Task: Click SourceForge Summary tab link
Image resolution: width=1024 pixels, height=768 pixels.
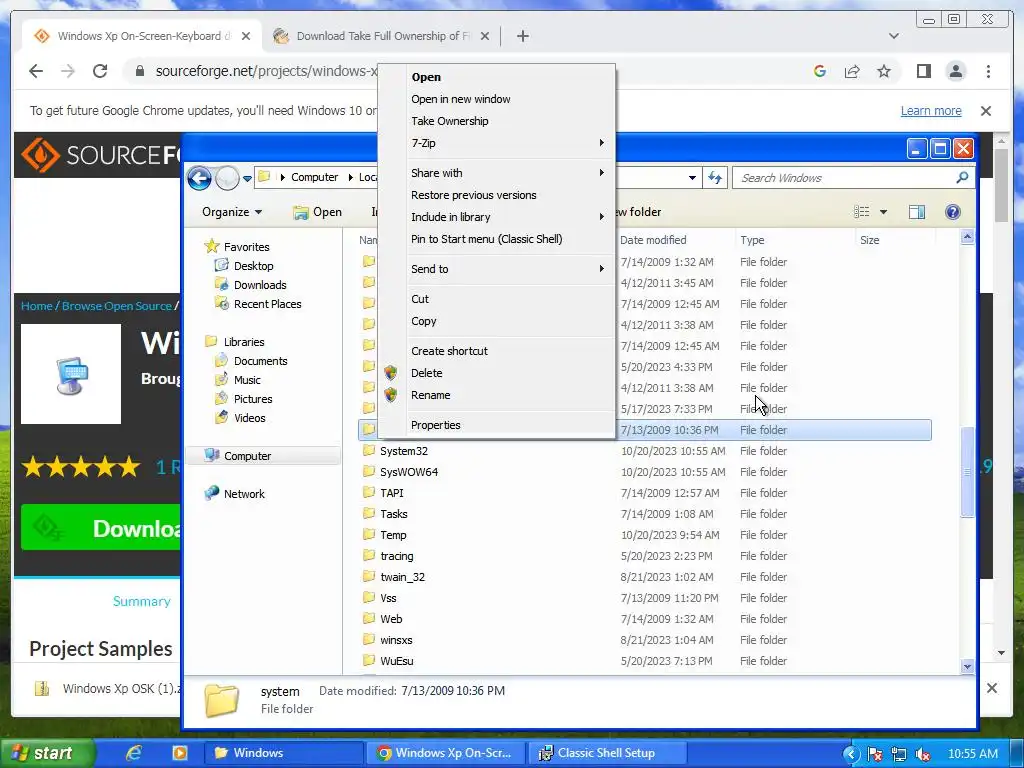Action: [142, 601]
